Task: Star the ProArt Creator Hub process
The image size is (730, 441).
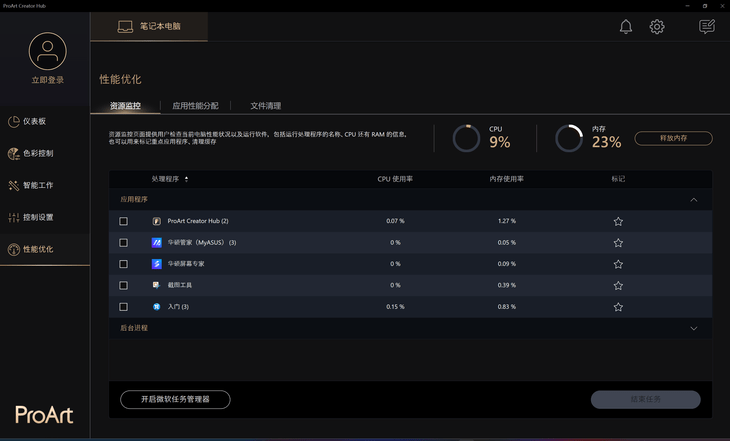Action: [618, 221]
